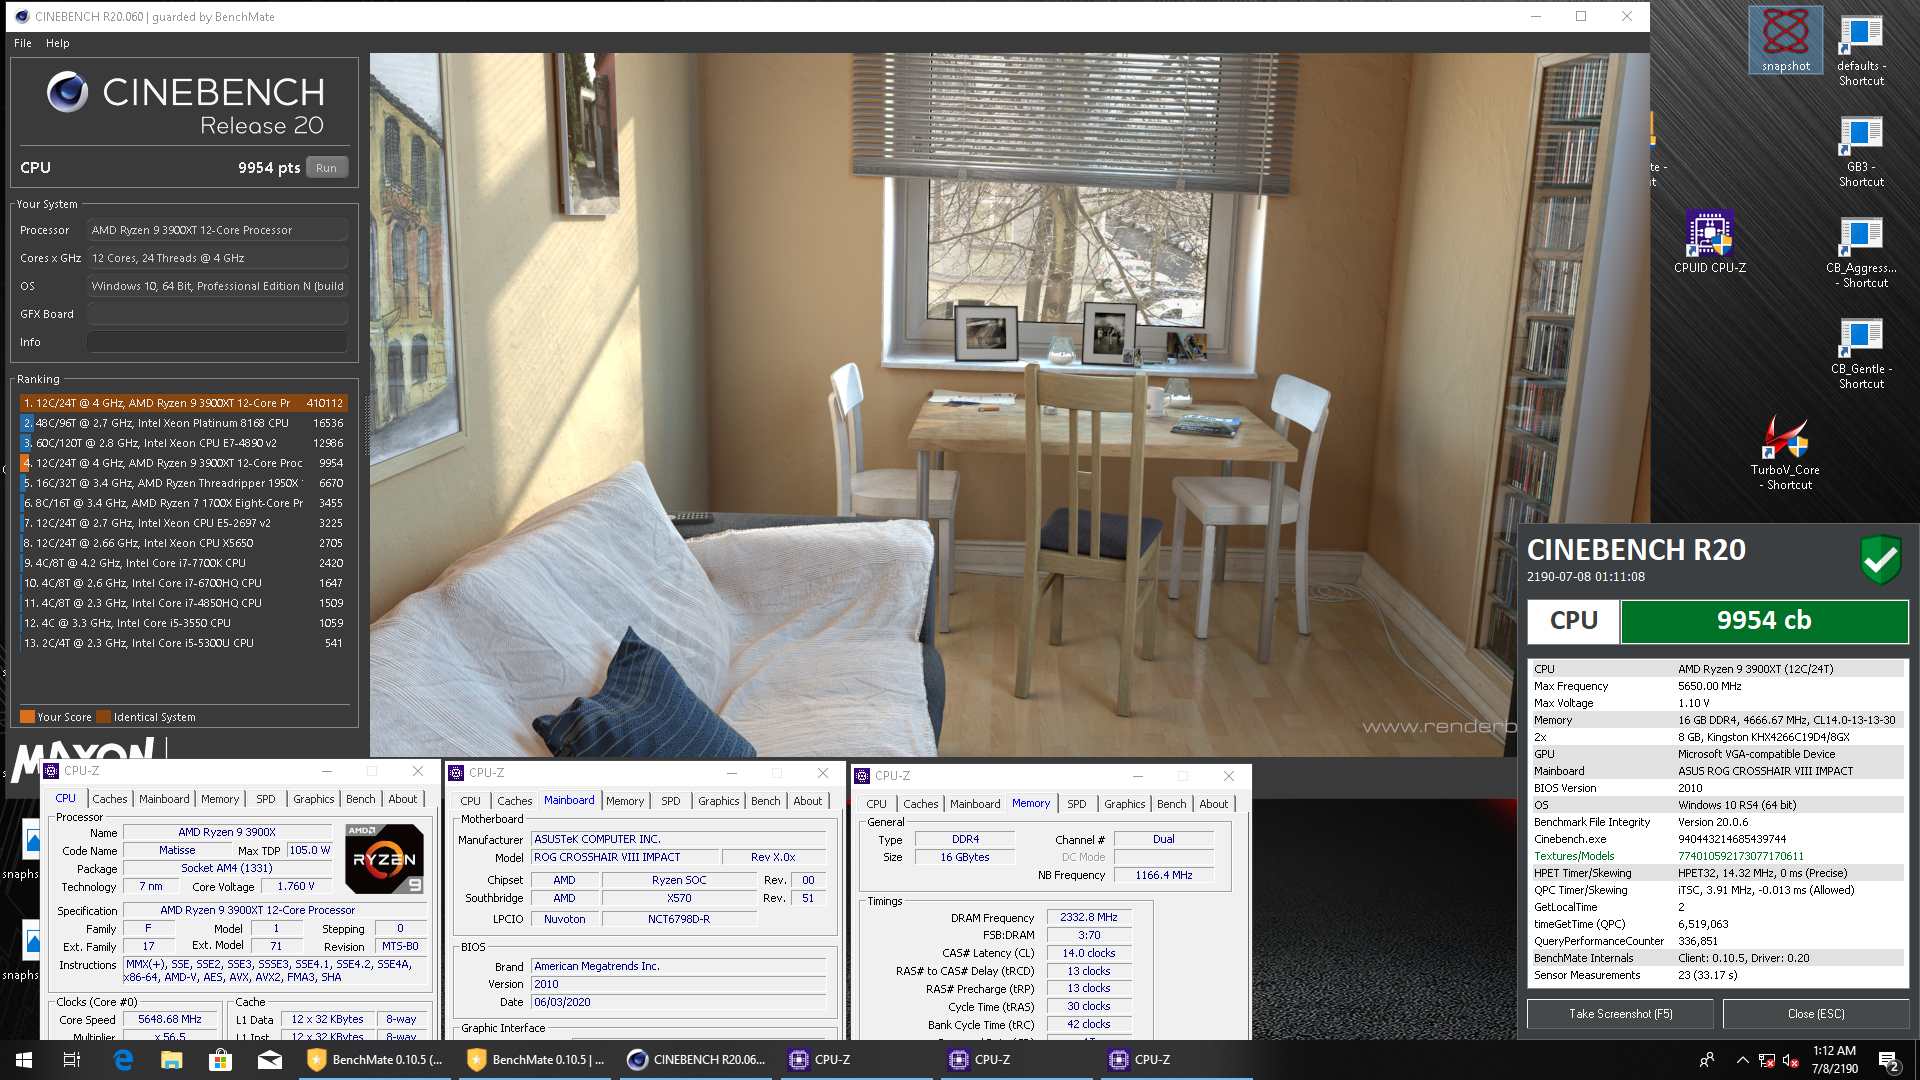
Task: Select Xeon Platinum 8168 ranking row
Action: pyautogui.click(x=184, y=423)
